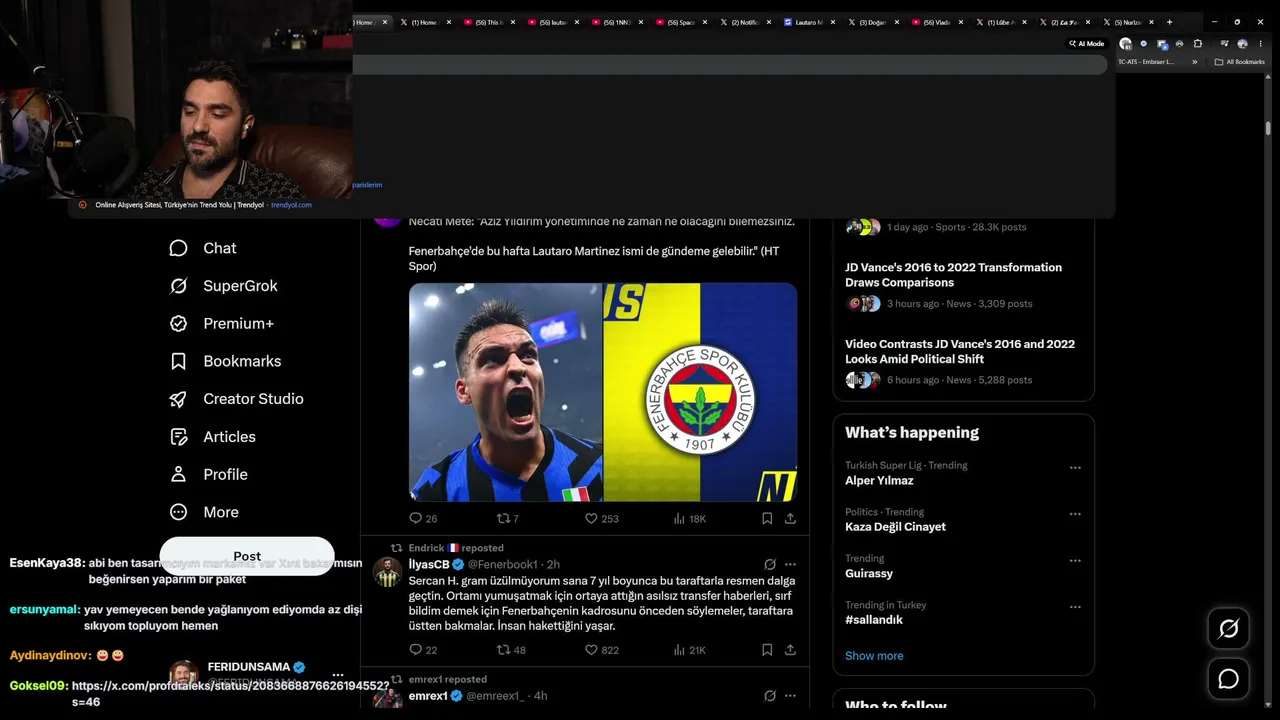Open the browser Extensions puzzle icon
Image resolution: width=1280 pixels, height=720 pixels.
1198,44
